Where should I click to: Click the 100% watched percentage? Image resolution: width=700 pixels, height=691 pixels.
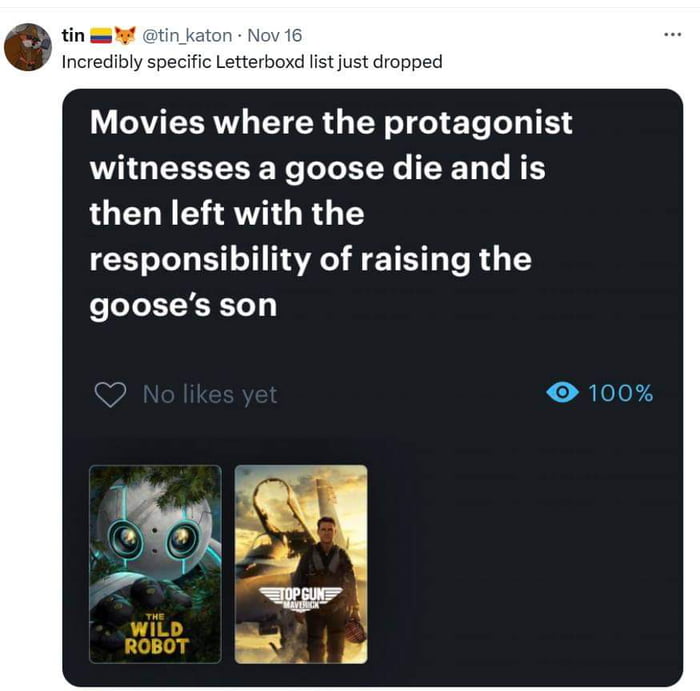click(621, 393)
